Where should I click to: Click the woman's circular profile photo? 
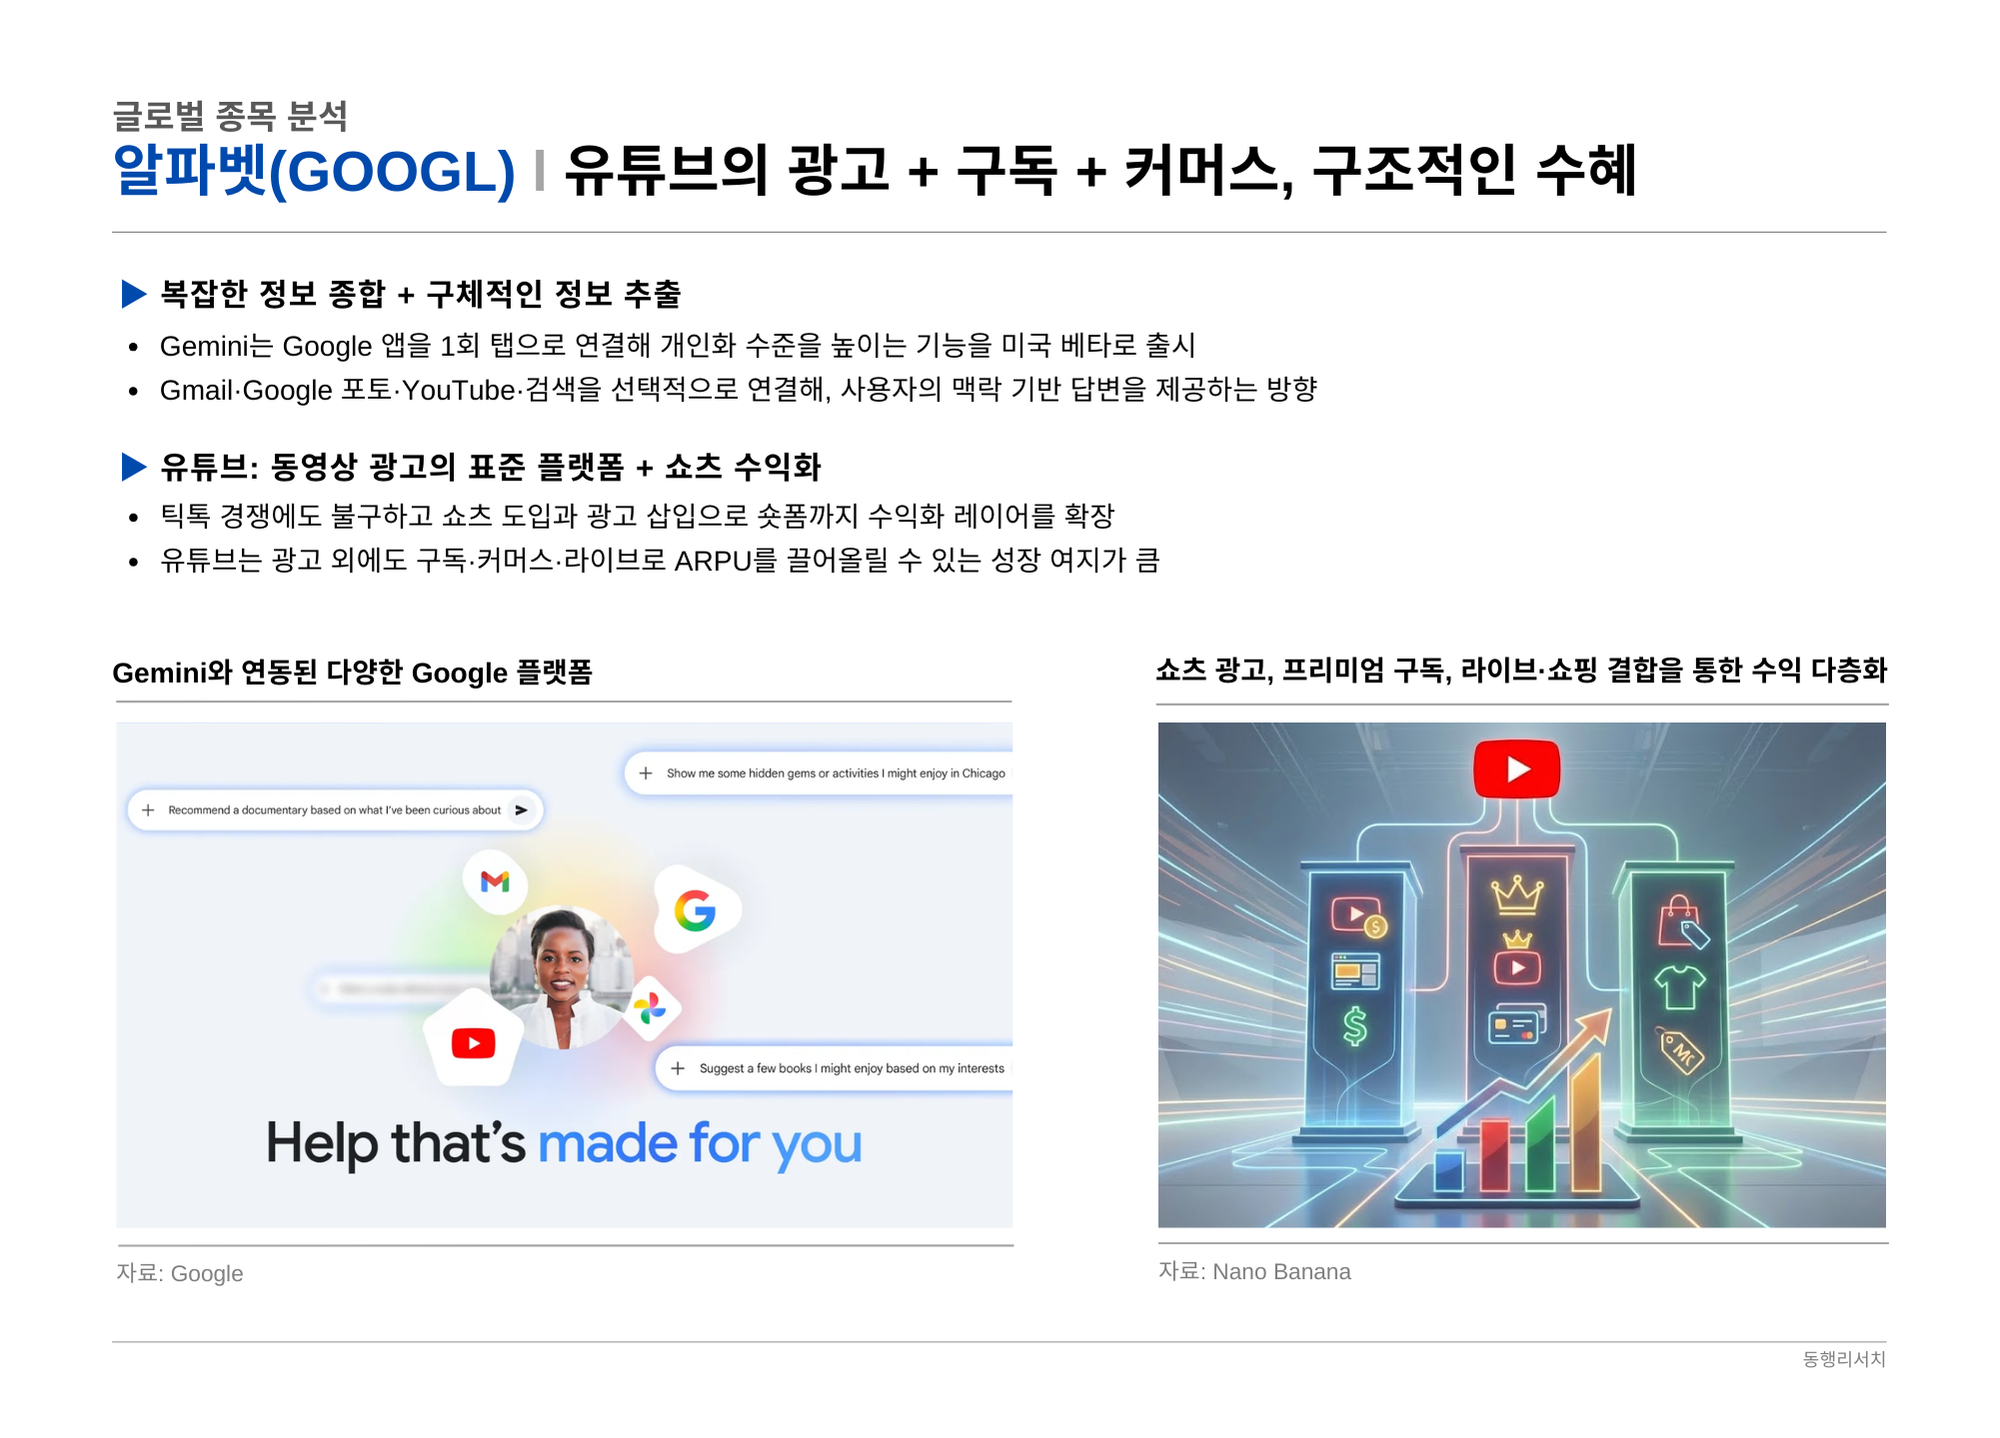(x=562, y=978)
